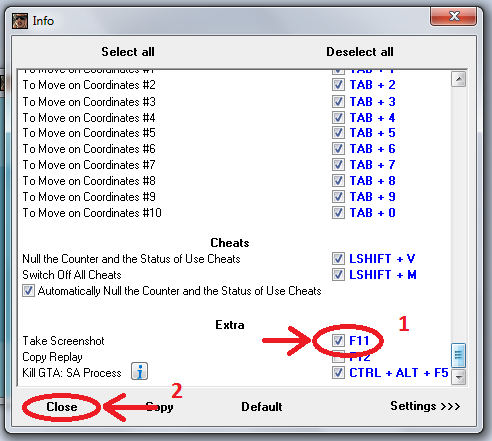
Task: Click the CTRL + ALT + F5 hotkey text
Action: point(399,373)
